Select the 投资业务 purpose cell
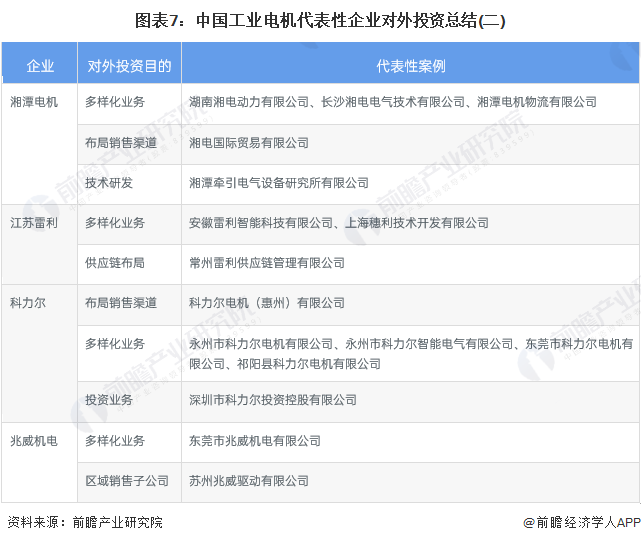Viewport: 641px width, 543px height. tap(109, 400)
